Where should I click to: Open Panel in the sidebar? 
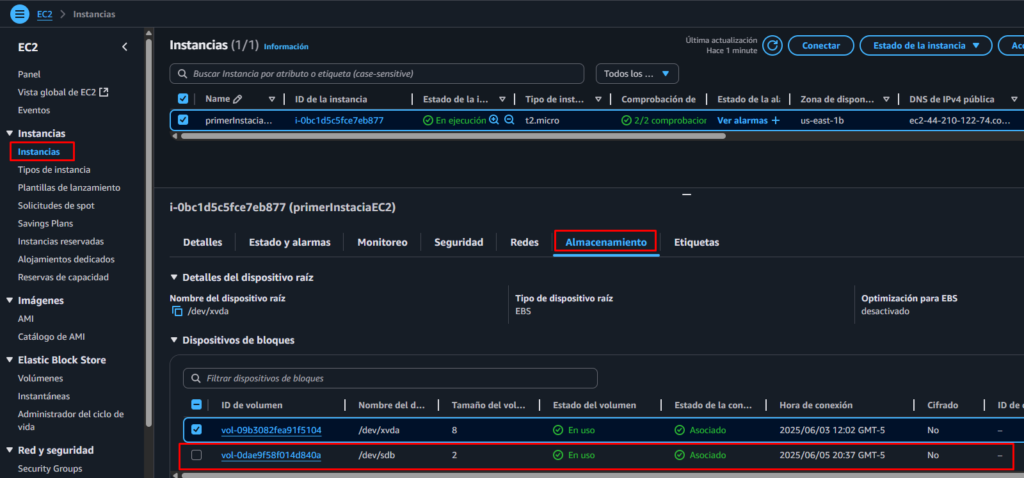tap(29, 74)
